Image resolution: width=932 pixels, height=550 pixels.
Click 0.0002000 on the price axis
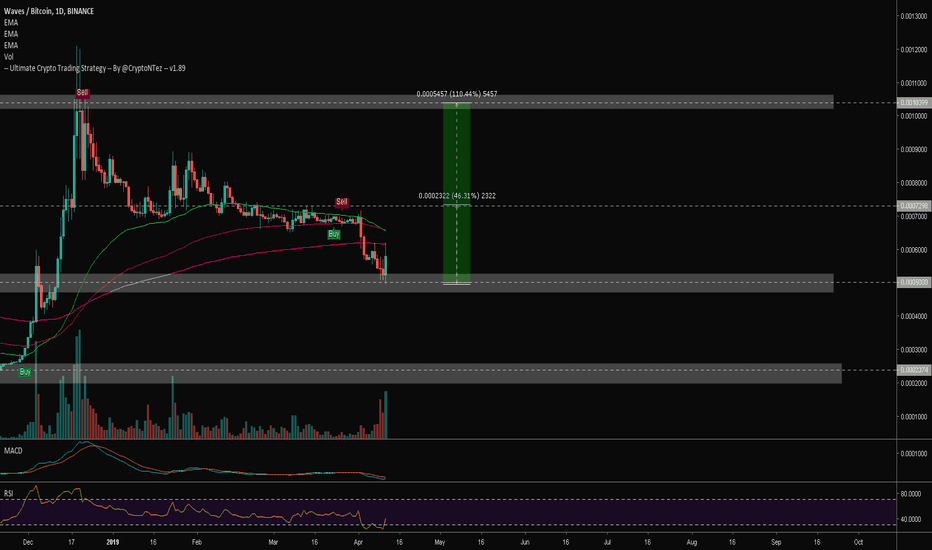click(914, 384)
